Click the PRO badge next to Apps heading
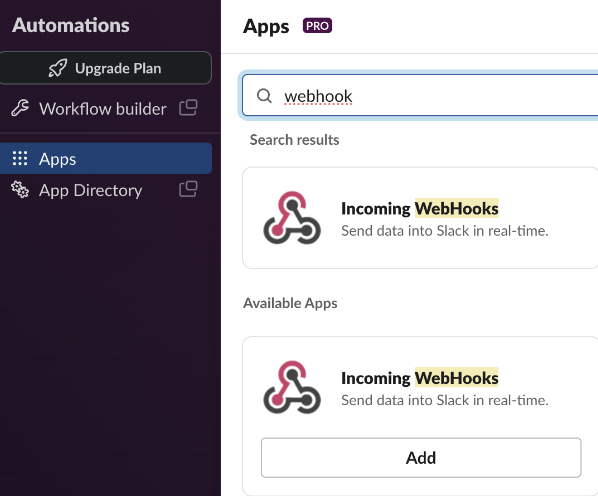Image resolution: width=598 pixels, height=496 pixels. [x=317, y=26]
